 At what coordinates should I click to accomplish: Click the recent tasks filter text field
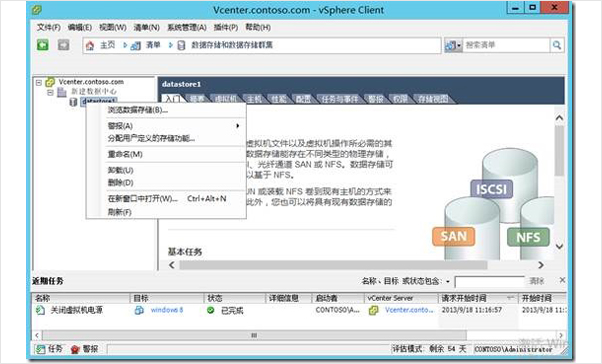[x=489, y=281]
